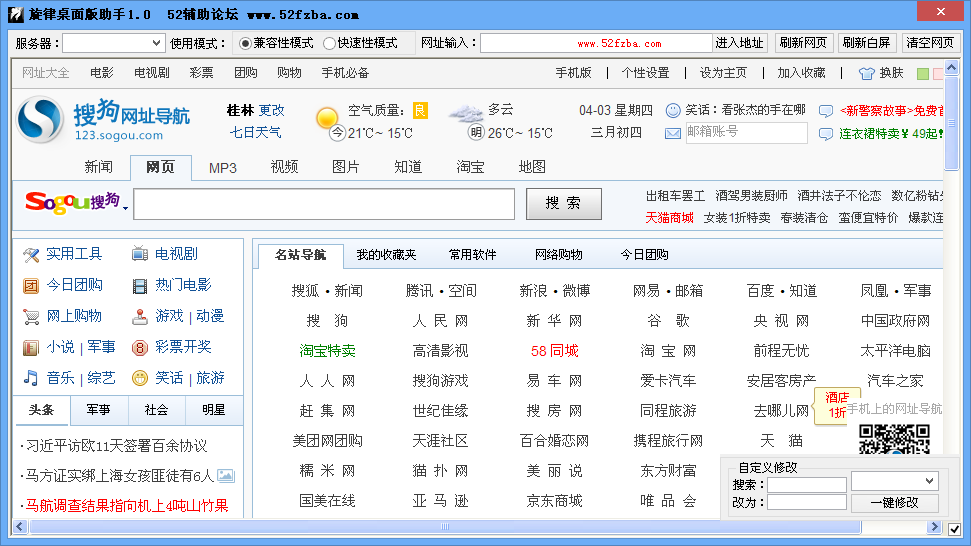Screen dimensions: 971x546
Task: Click the air quality 良 badge
Action: tap(420, 110)
